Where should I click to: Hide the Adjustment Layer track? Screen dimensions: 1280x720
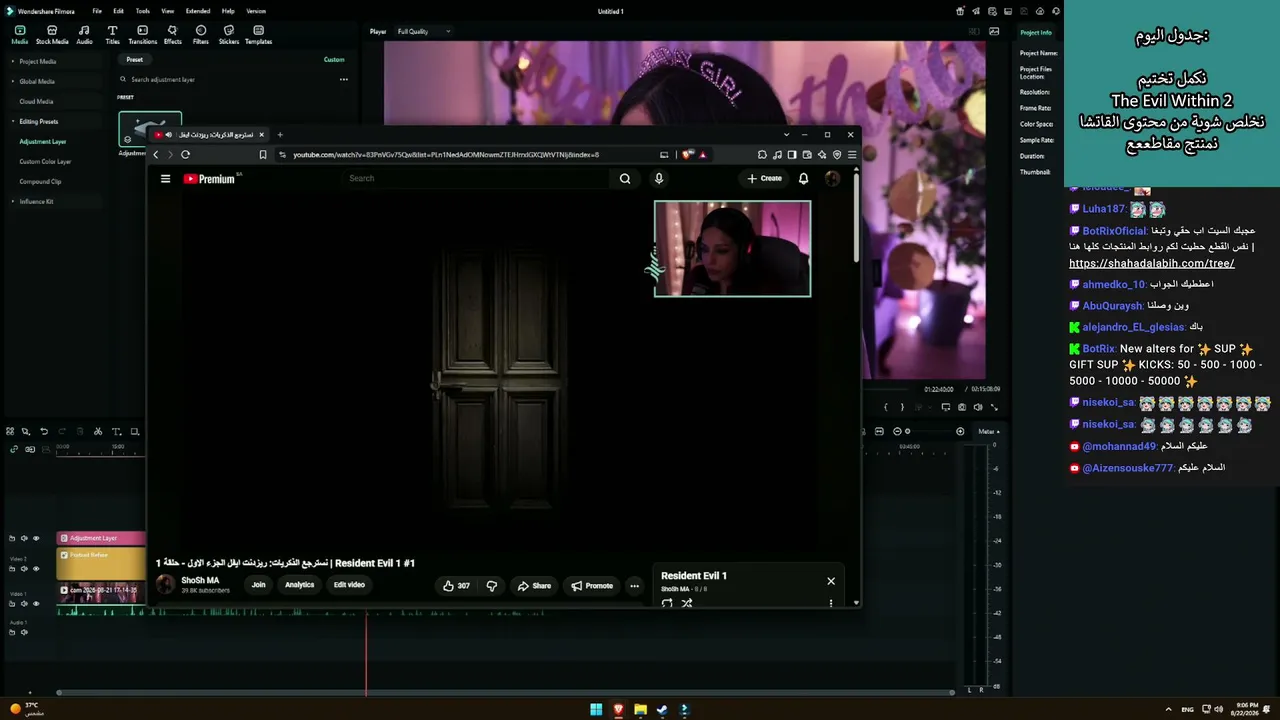click(36, 538)
